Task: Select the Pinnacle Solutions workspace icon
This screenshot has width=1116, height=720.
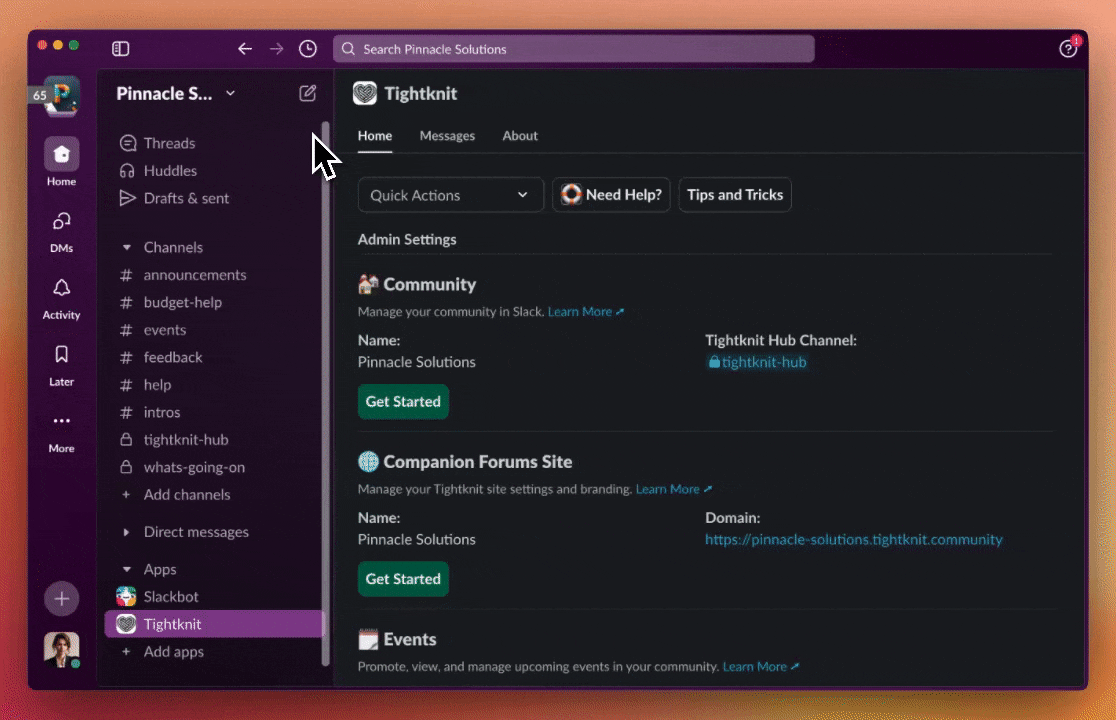Action: 62,96
